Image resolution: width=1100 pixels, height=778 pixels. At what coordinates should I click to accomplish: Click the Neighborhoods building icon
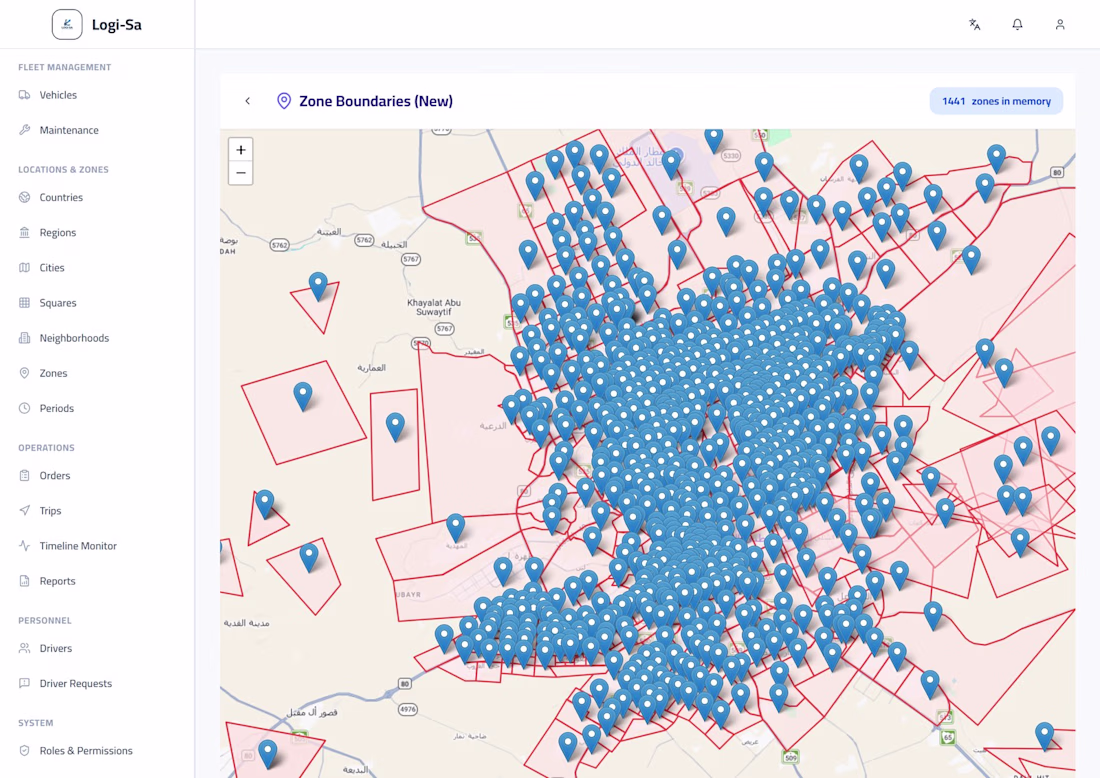coord(25,337)
